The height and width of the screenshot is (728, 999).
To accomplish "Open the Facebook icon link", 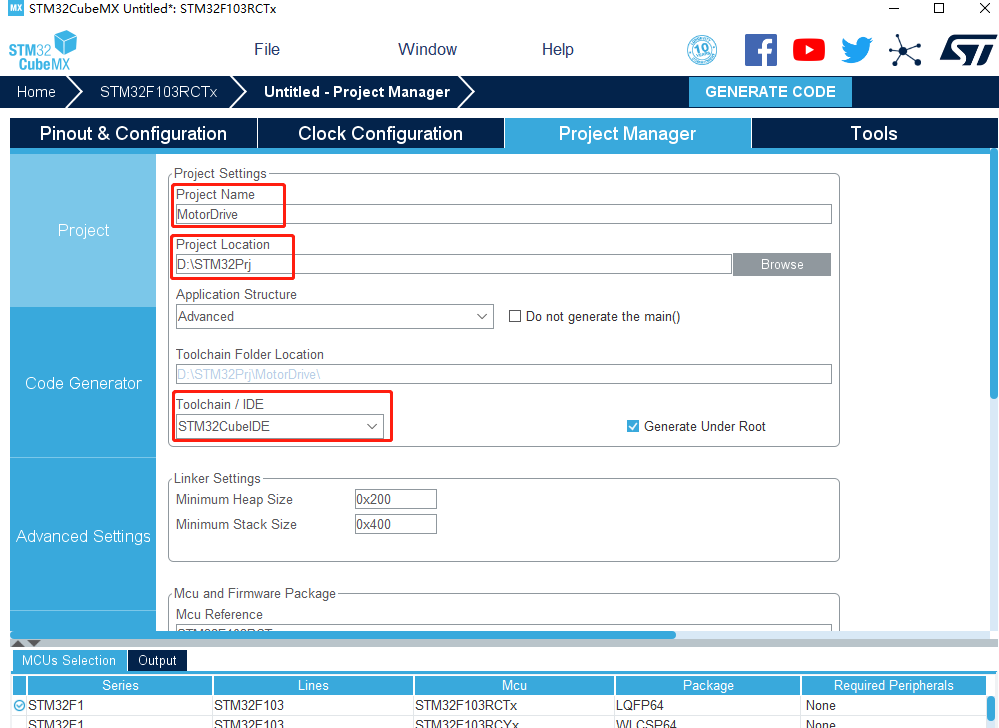I will coord(761,50).
